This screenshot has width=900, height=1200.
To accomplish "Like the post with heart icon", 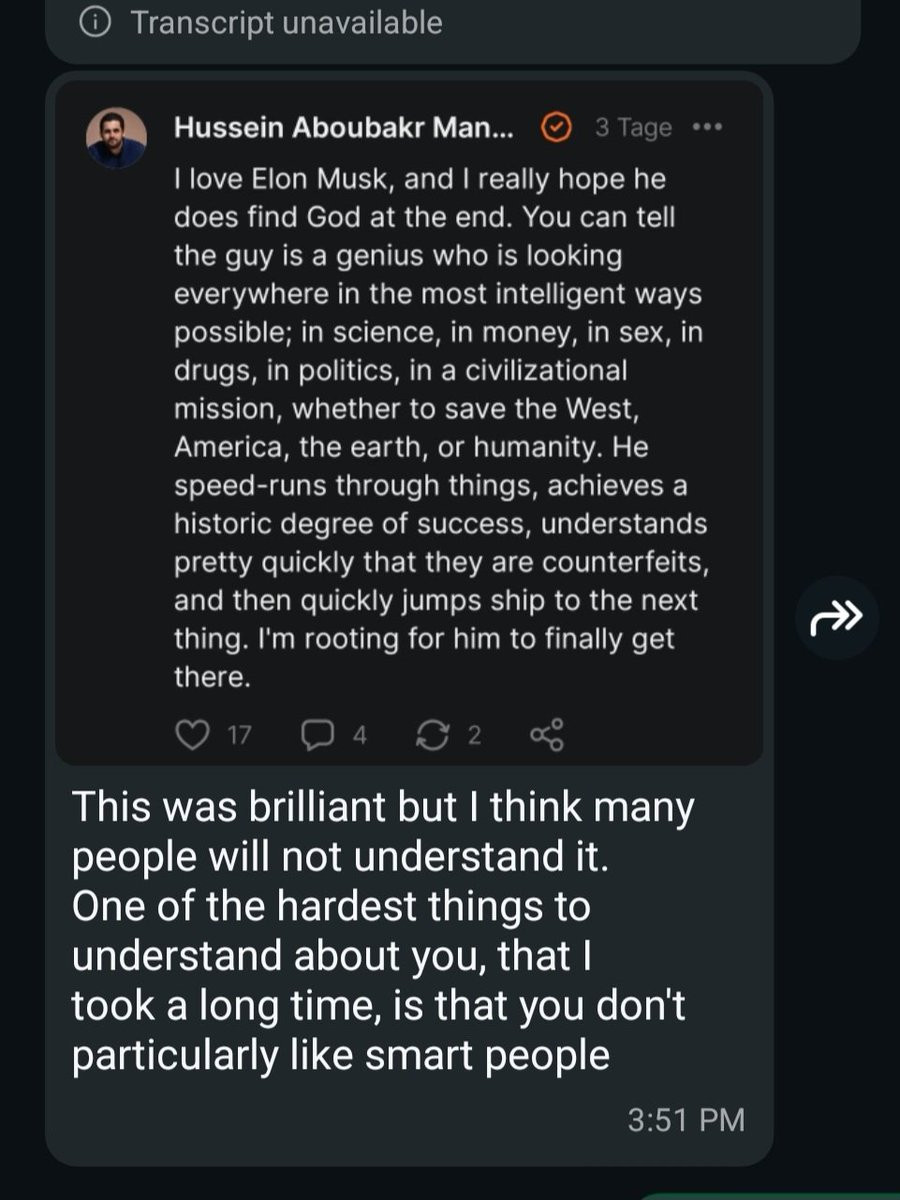I will [190, 735].
